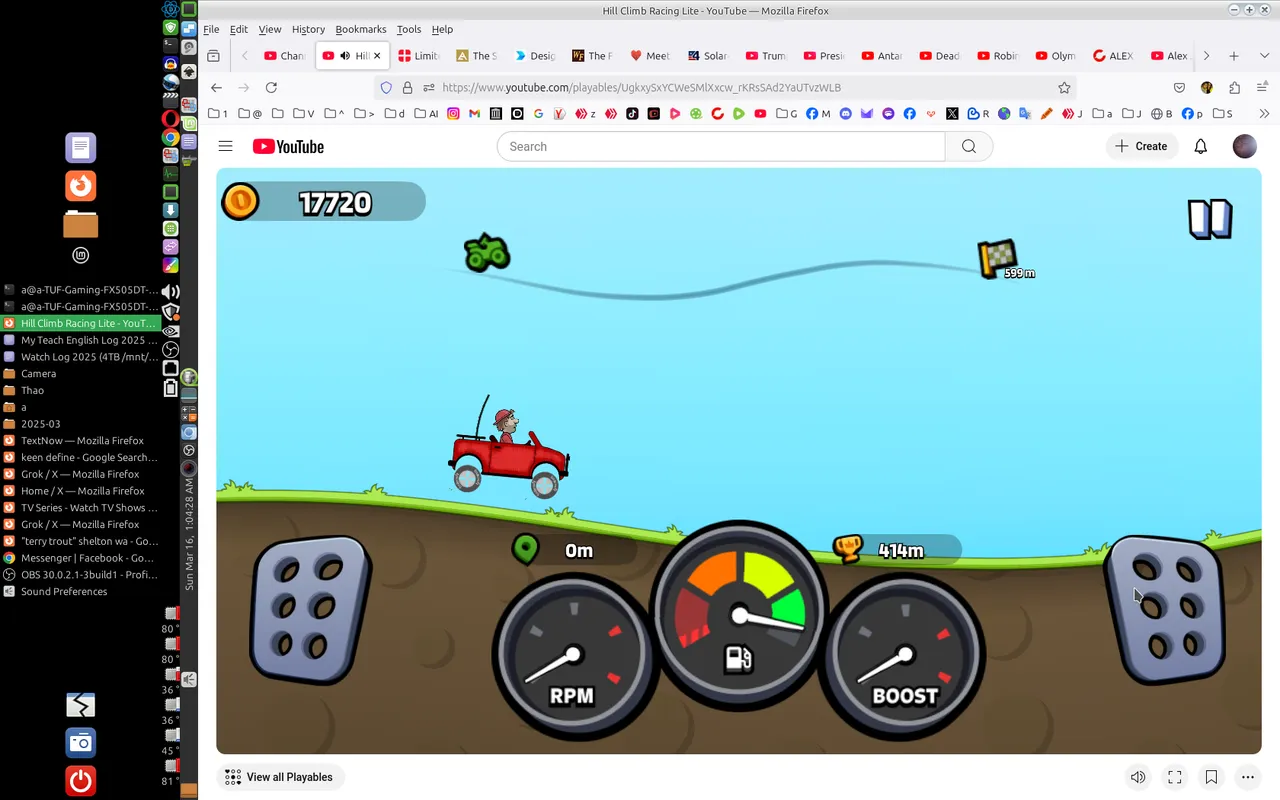The width and height of the screenshot is (1280, 800).
Task: Click the green location pin beside 0m
Action: coord(525,549)
